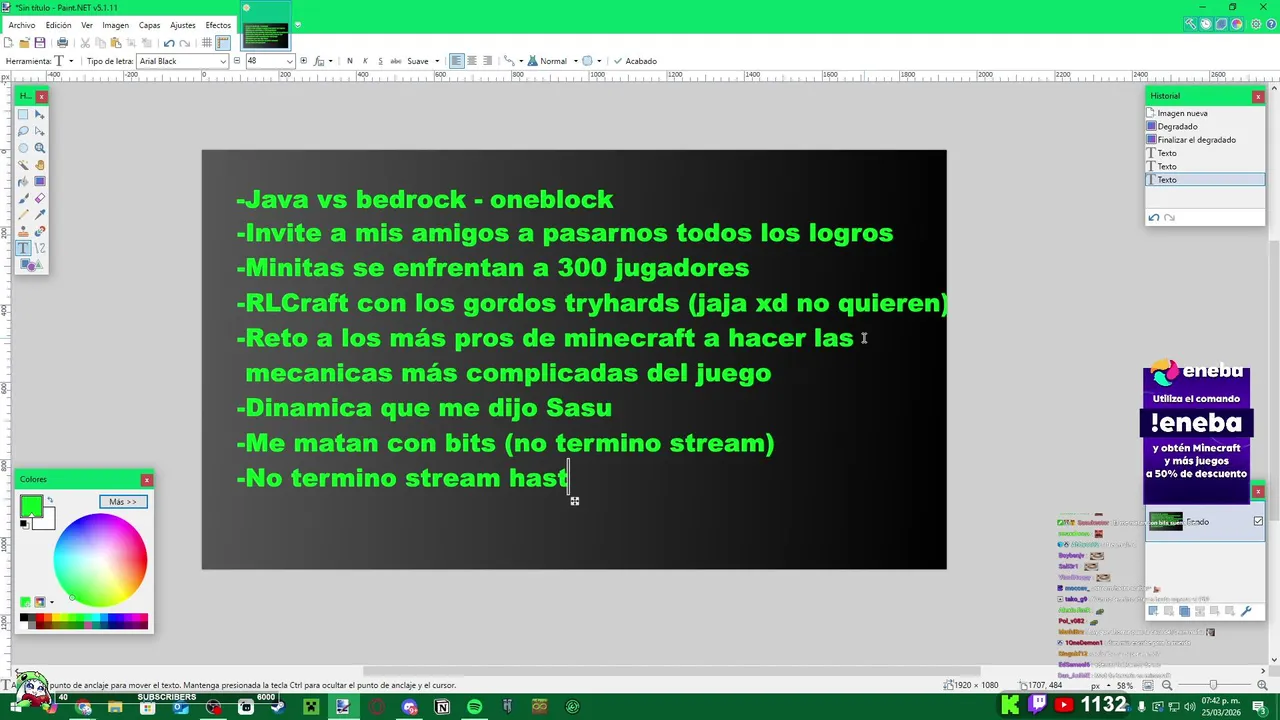Open the Archivo menu
Image resolution: width=1280 pixels, height=720 pixels.
click(22, 25)
